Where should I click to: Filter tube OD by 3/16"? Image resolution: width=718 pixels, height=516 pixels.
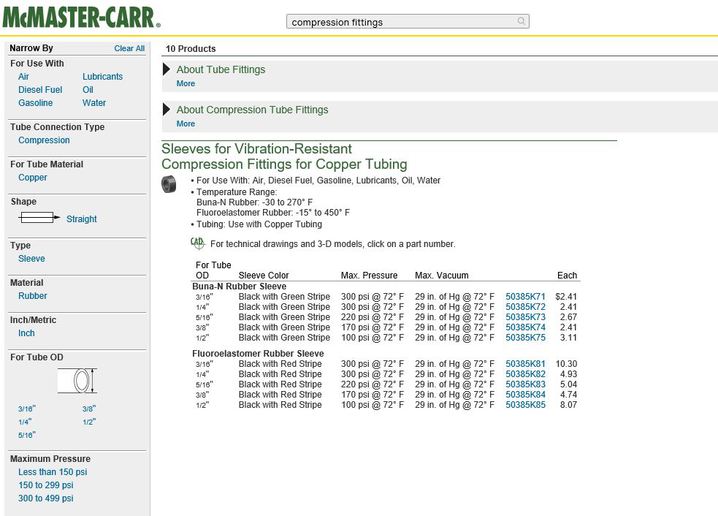point(27,408)
